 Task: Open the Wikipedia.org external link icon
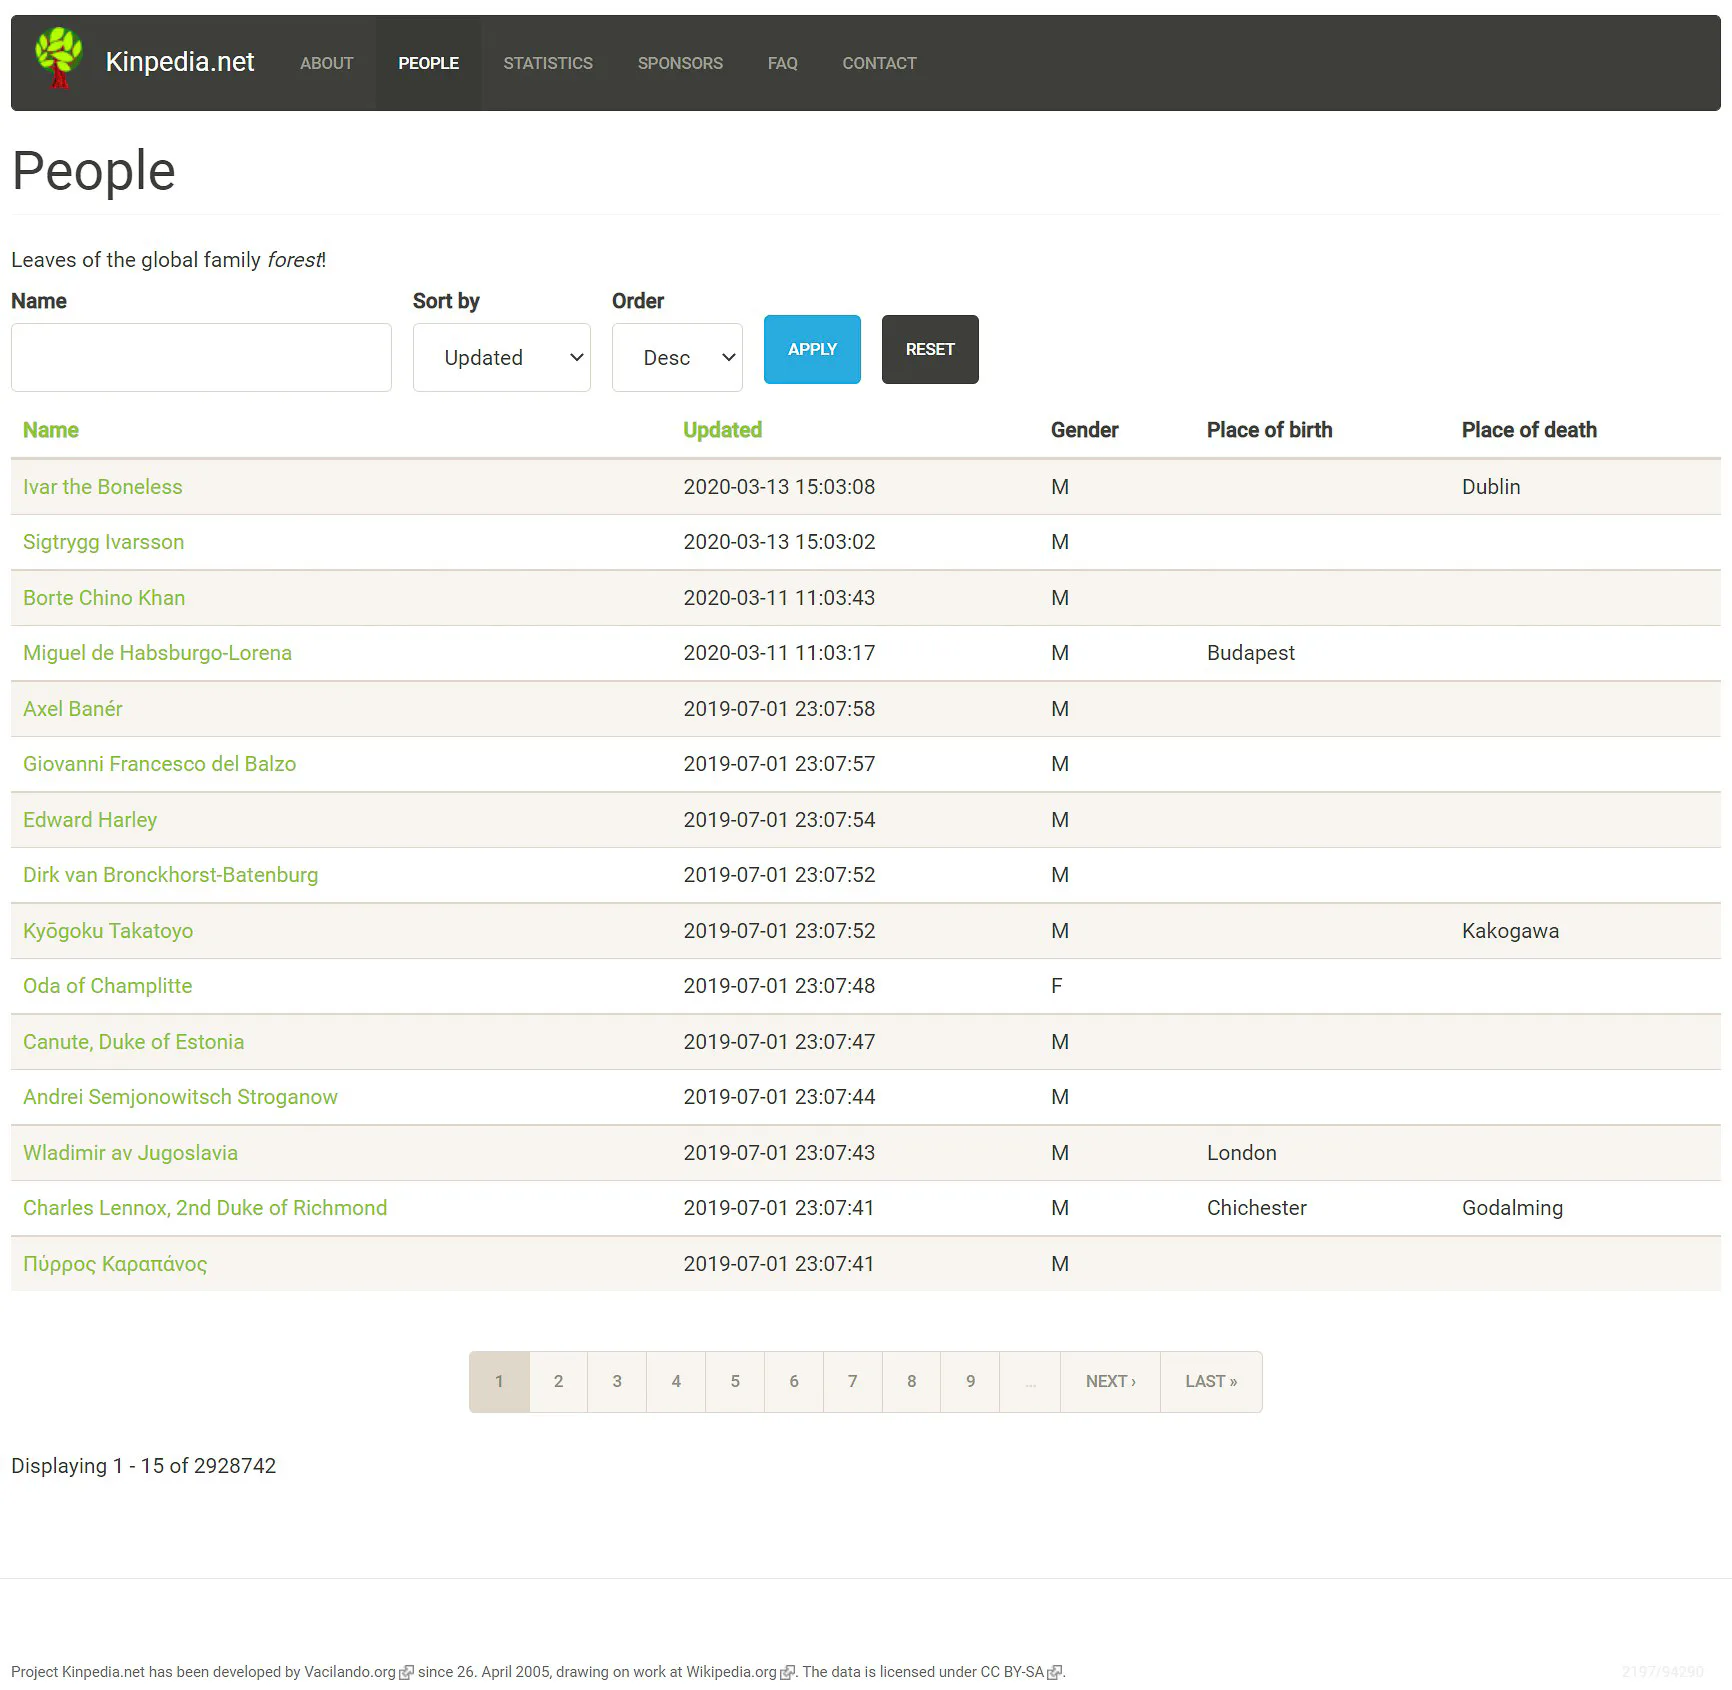tap(787, 1672)
